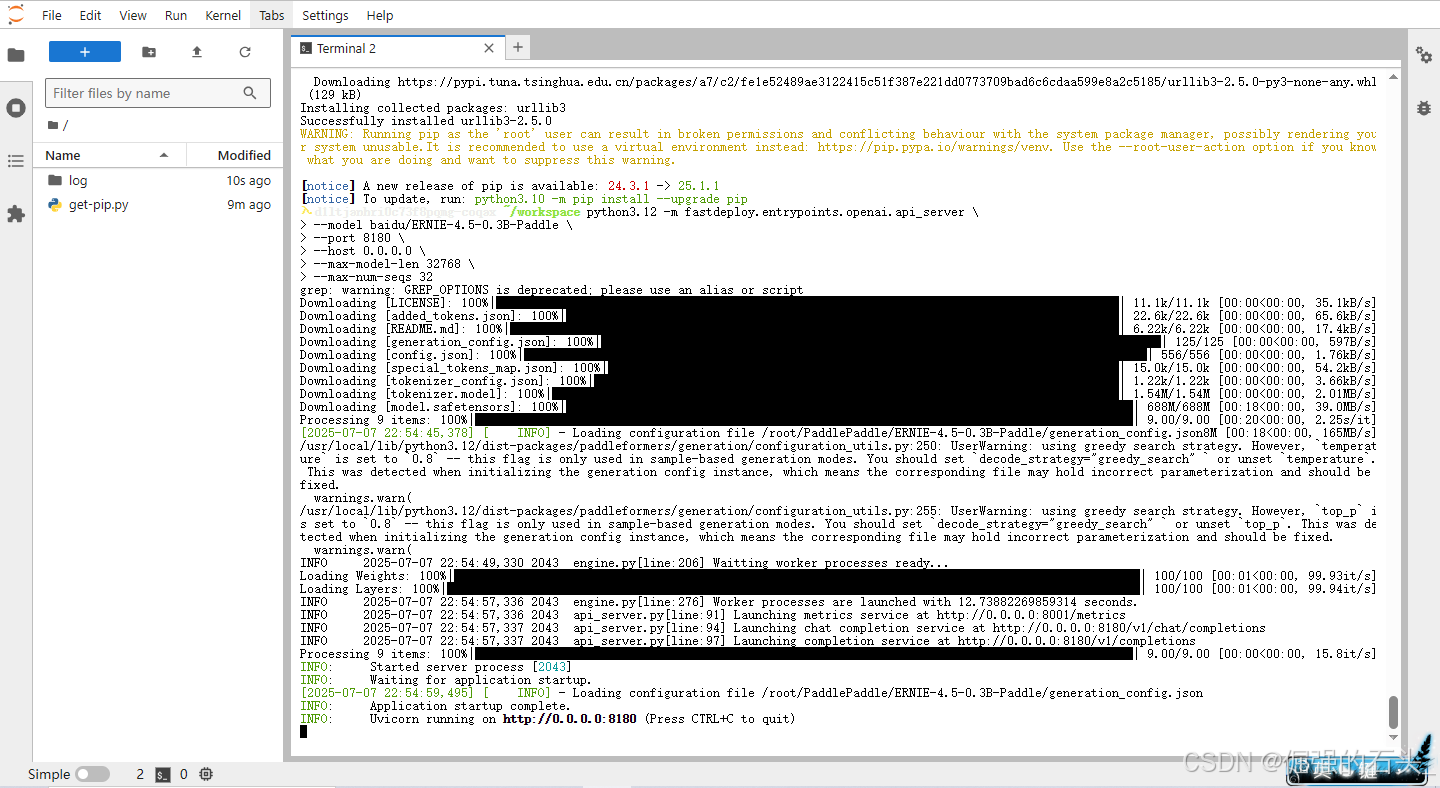Viewport: 1440px width, 788px height.
Task: Click the blue New Launcher button
Action: click(85, 52)
